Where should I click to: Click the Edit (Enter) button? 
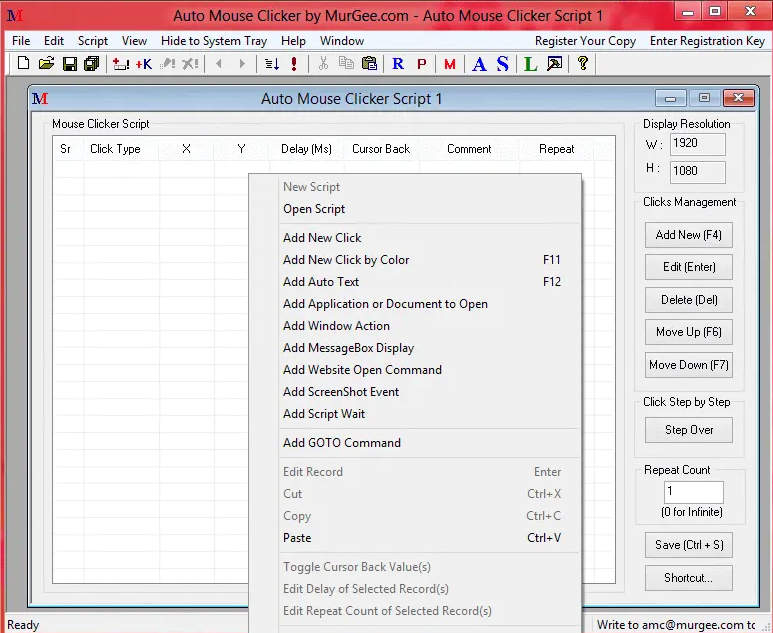pyautogui.click(x=689, y=267)
